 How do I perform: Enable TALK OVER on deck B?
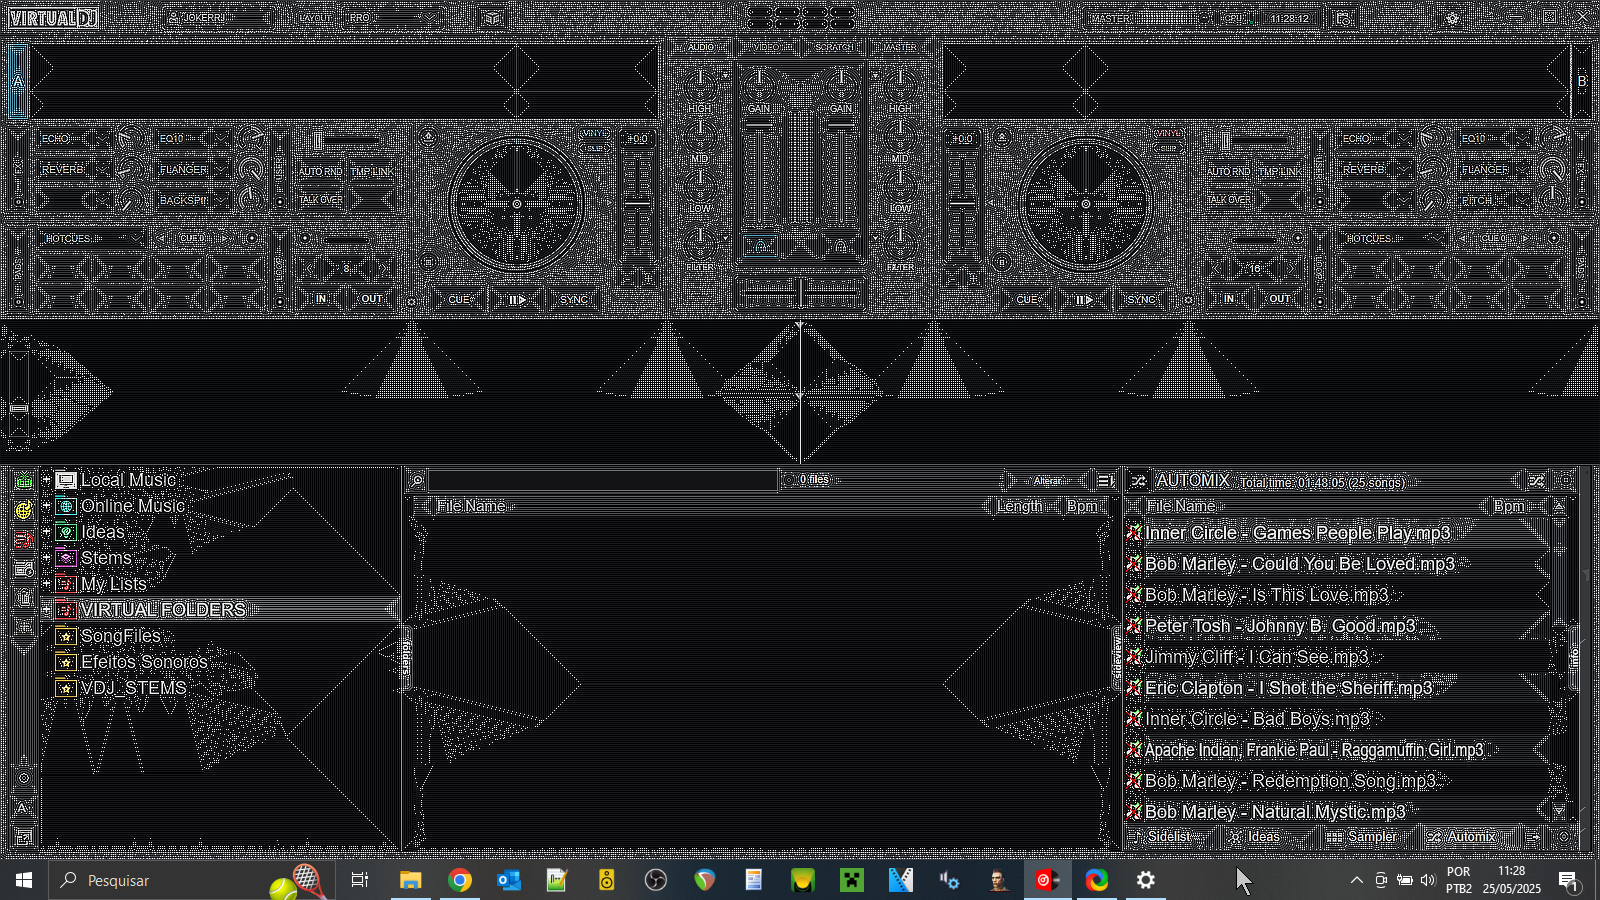click(x=1230, y=200)
